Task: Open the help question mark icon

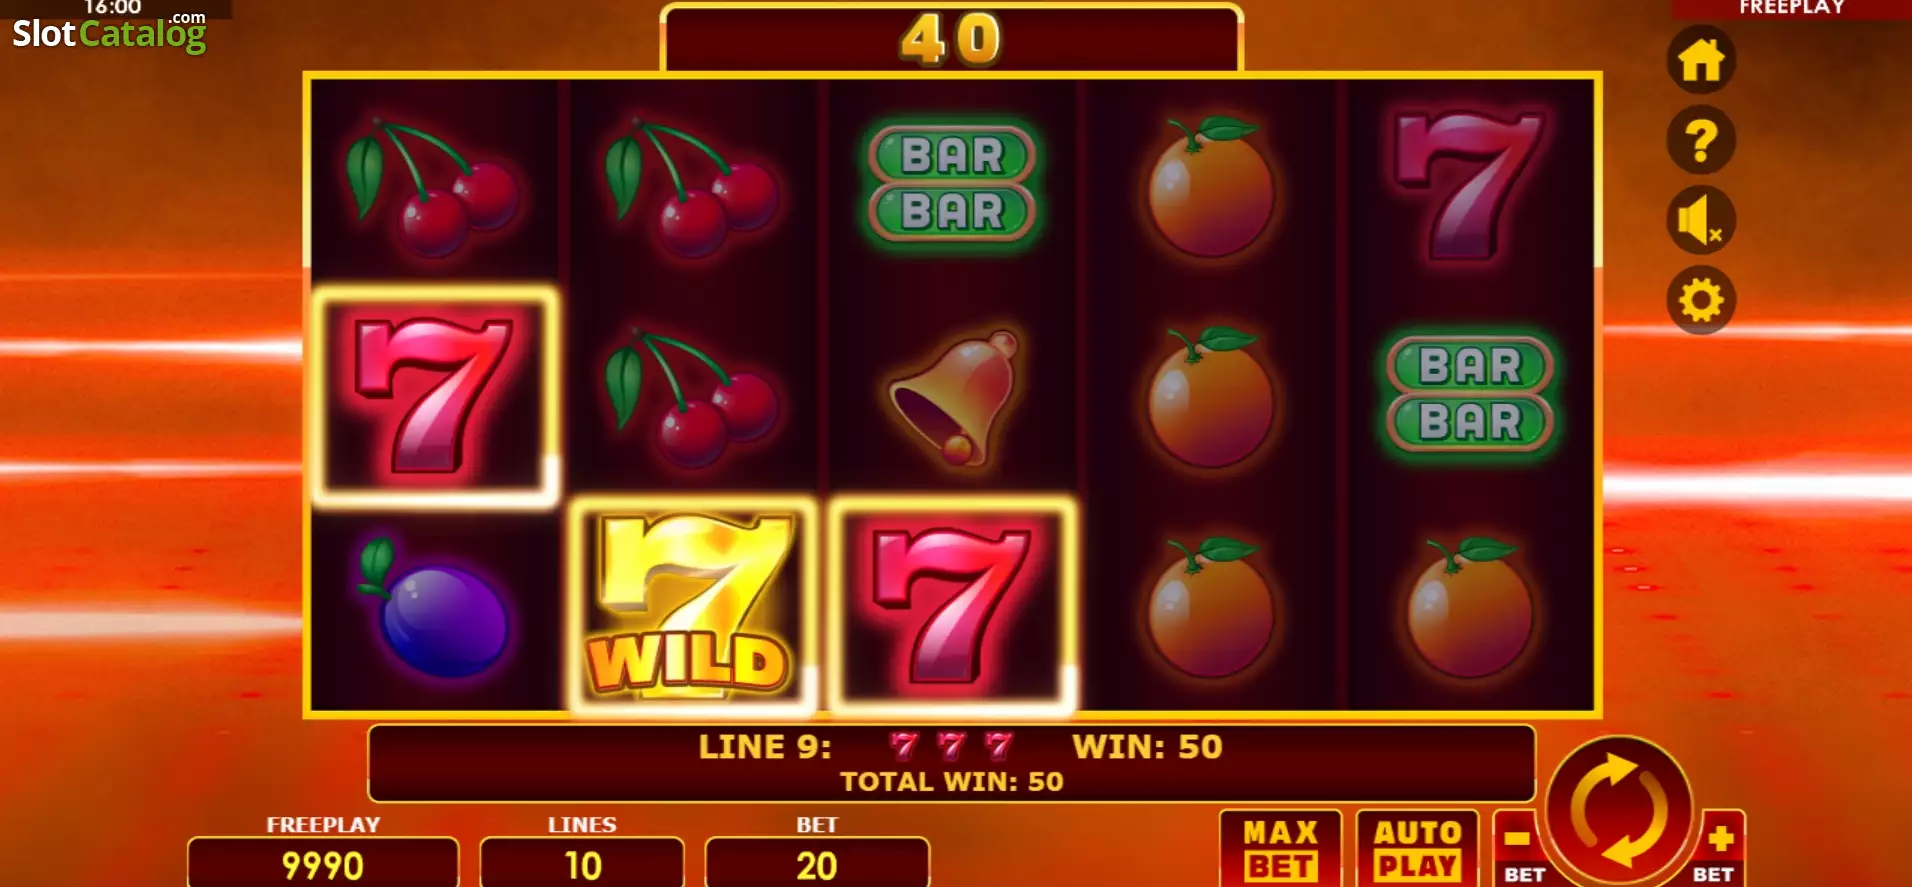Action: 1701,140
